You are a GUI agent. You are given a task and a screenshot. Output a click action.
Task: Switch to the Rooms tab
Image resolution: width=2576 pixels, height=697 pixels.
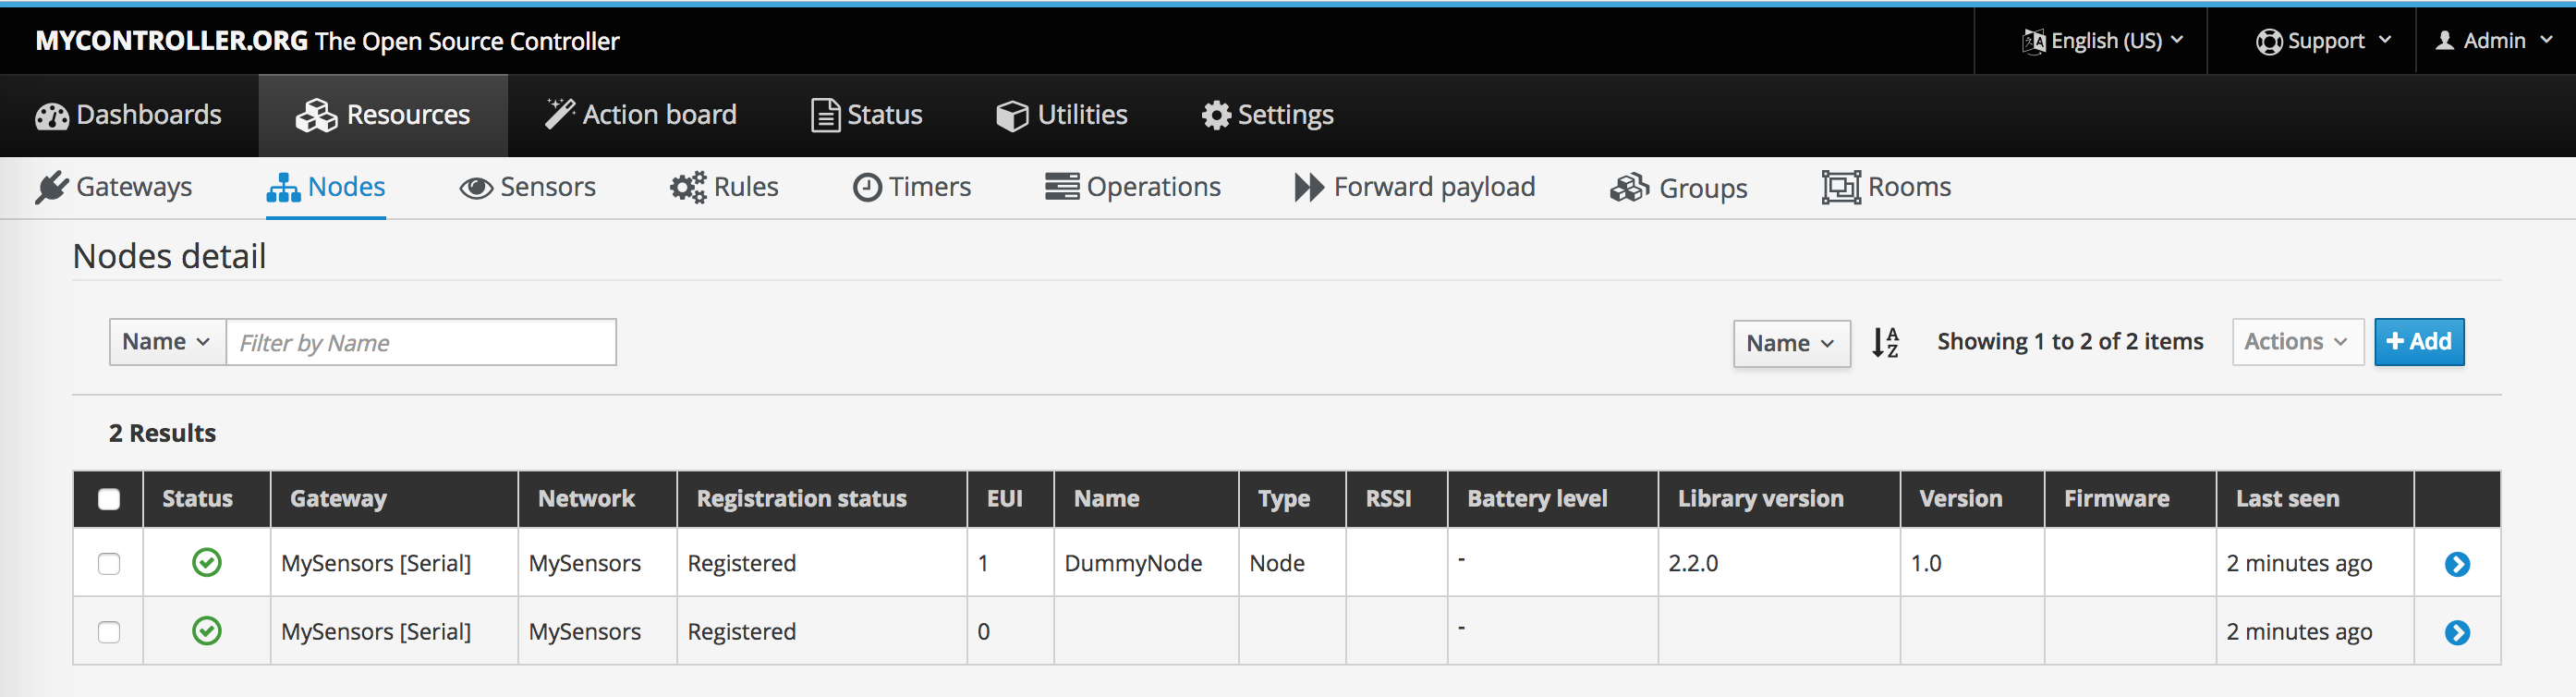(x=1886, y=188)
